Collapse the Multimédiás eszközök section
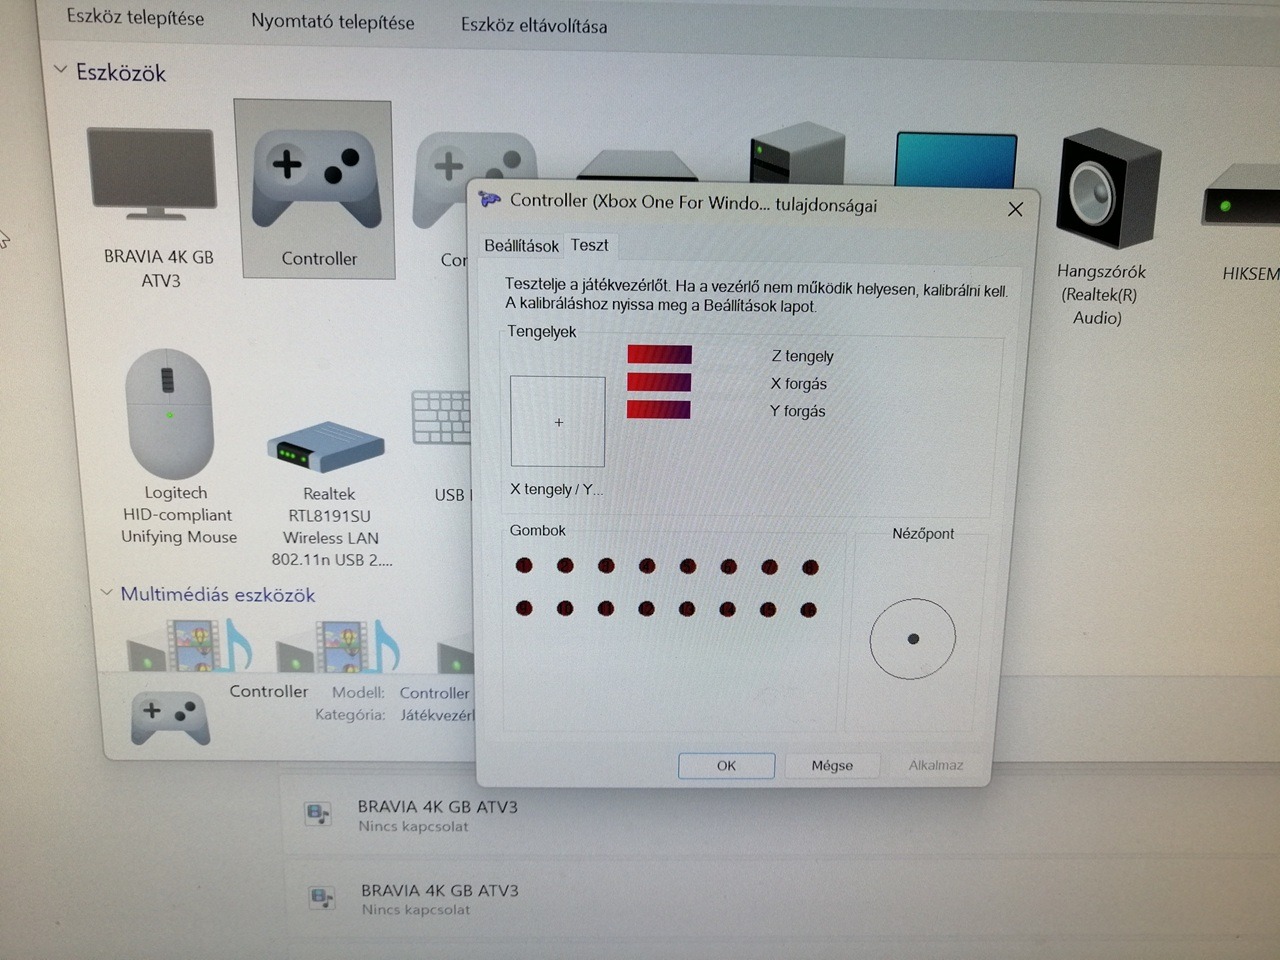The width and height of the screenshot is (1280, 960). tap(107, 592)
